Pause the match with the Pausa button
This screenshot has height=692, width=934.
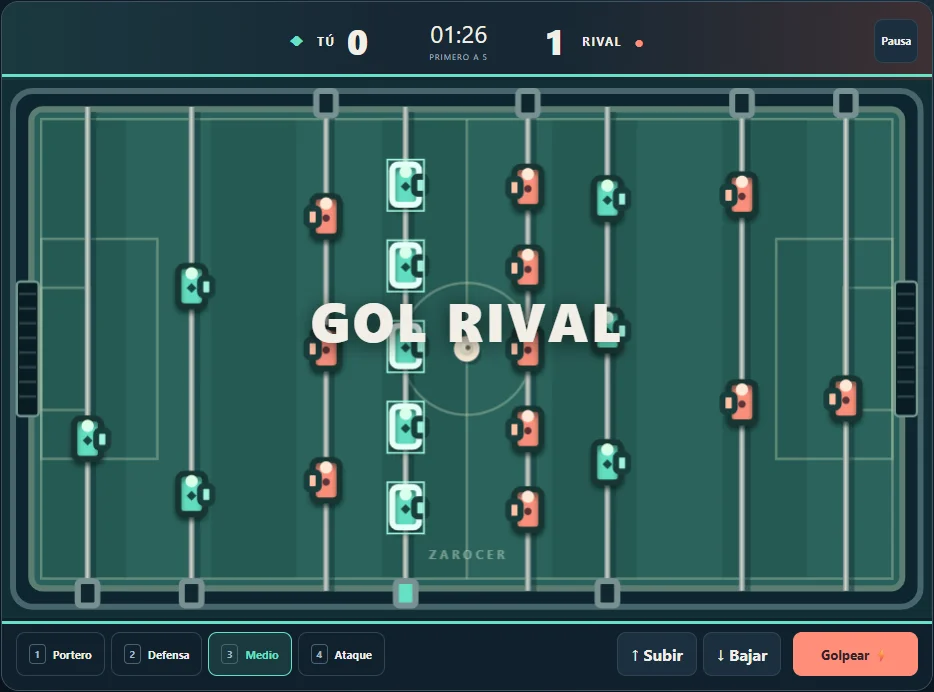(895, 41)
